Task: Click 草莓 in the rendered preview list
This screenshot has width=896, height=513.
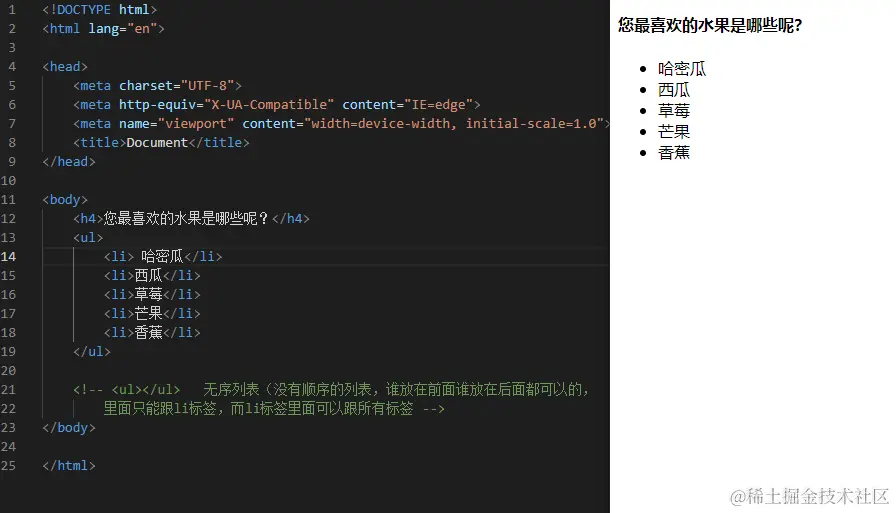Action: tap(674, 111)
